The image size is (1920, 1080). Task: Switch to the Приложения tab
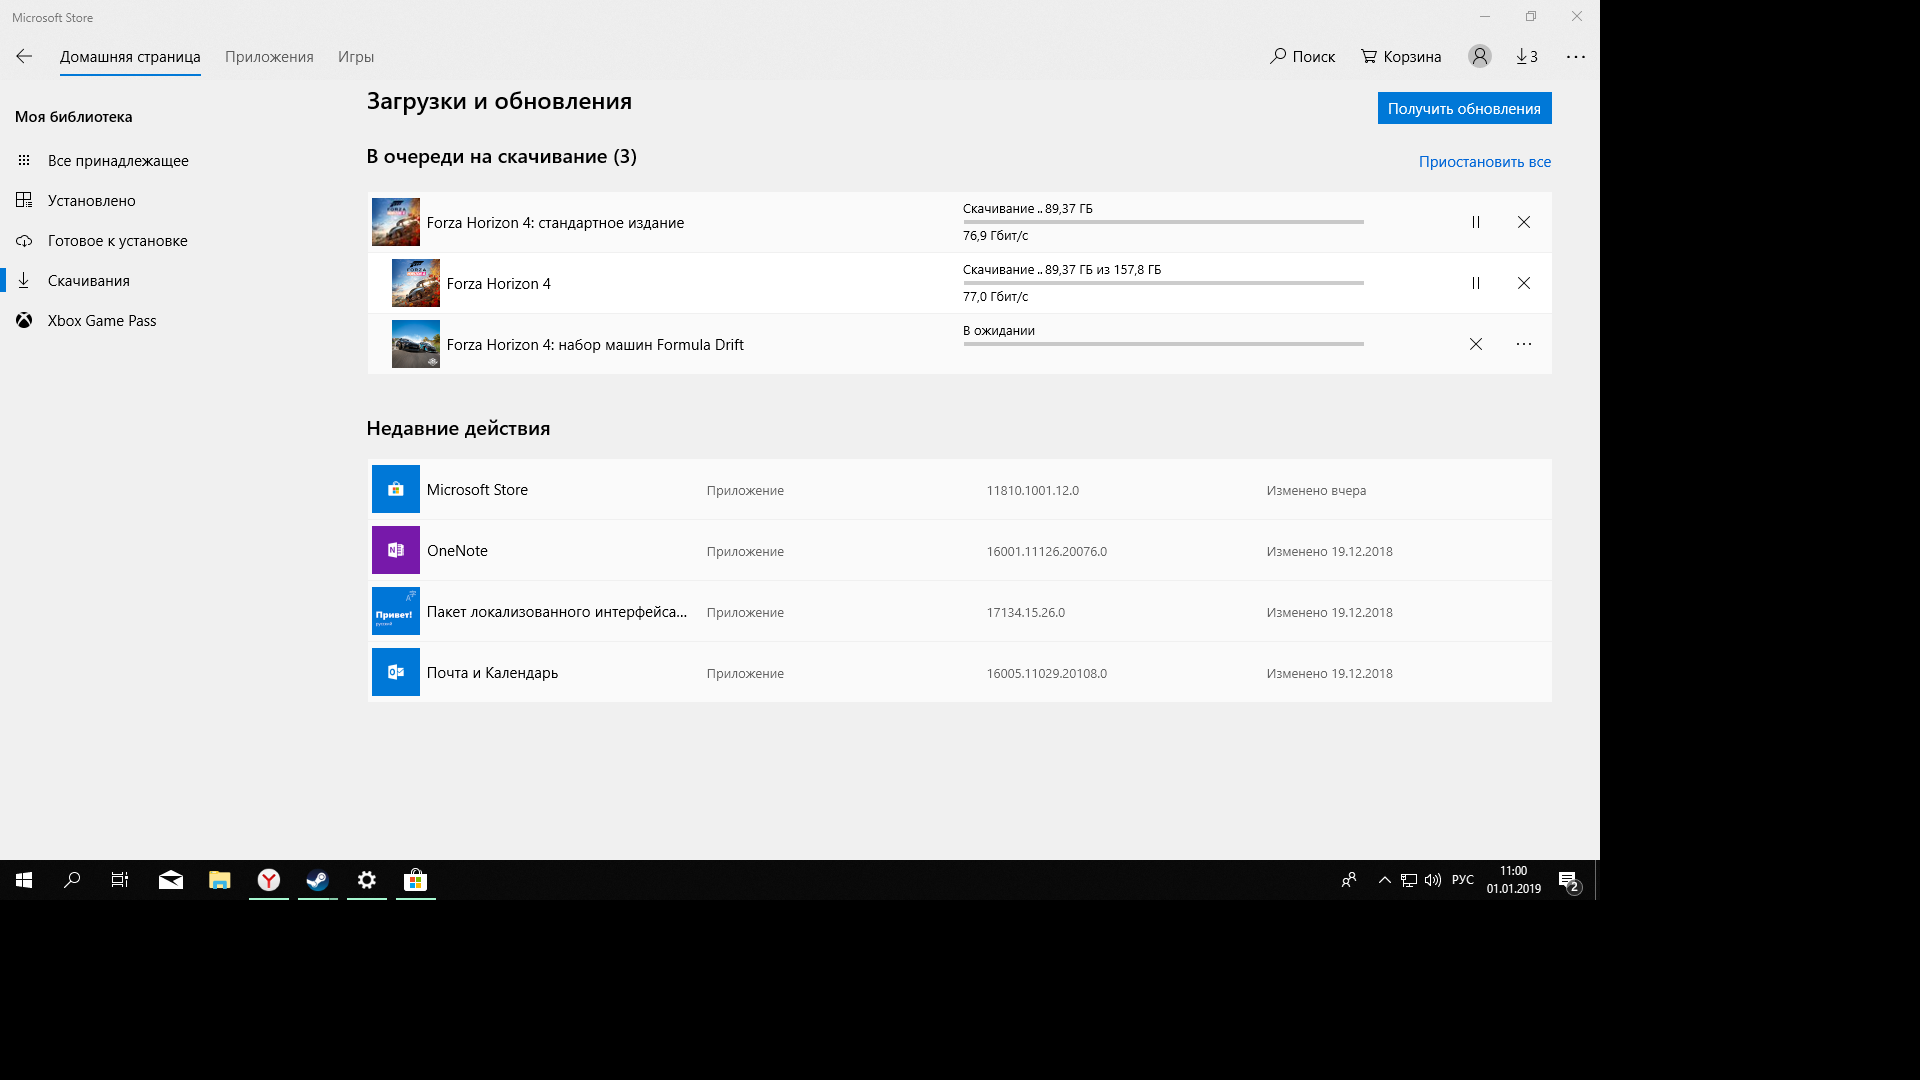click(269, 57)
